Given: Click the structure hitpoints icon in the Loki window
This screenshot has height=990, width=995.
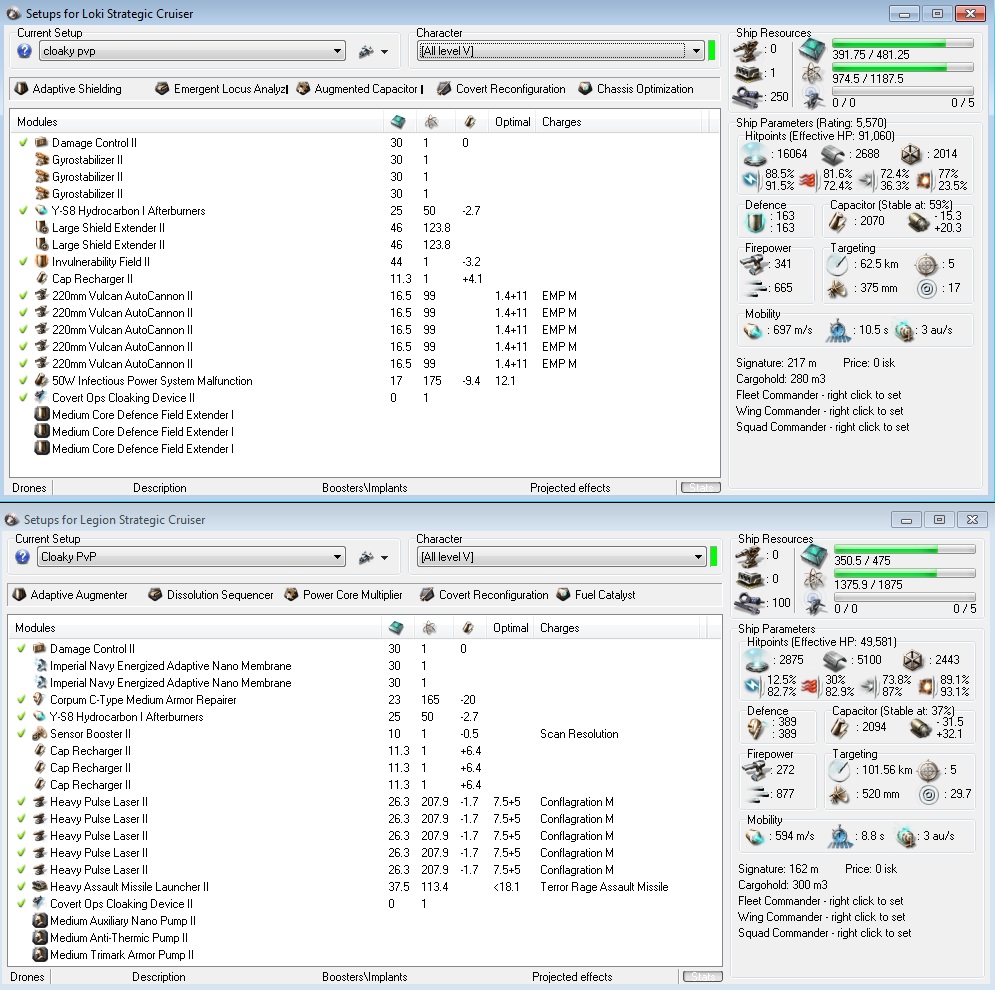Looking at the screenshot, I should tap(911, 154).
